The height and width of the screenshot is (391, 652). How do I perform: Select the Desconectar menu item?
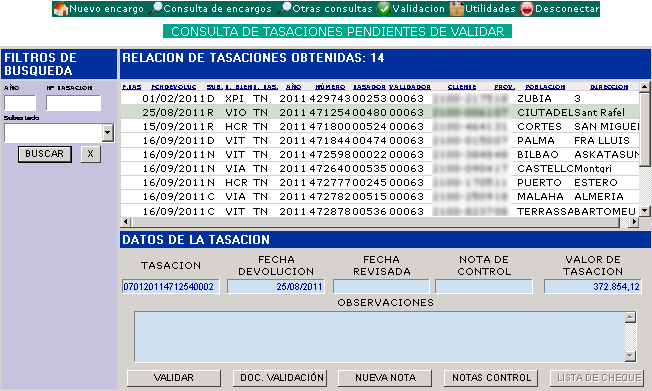(567, 9)
